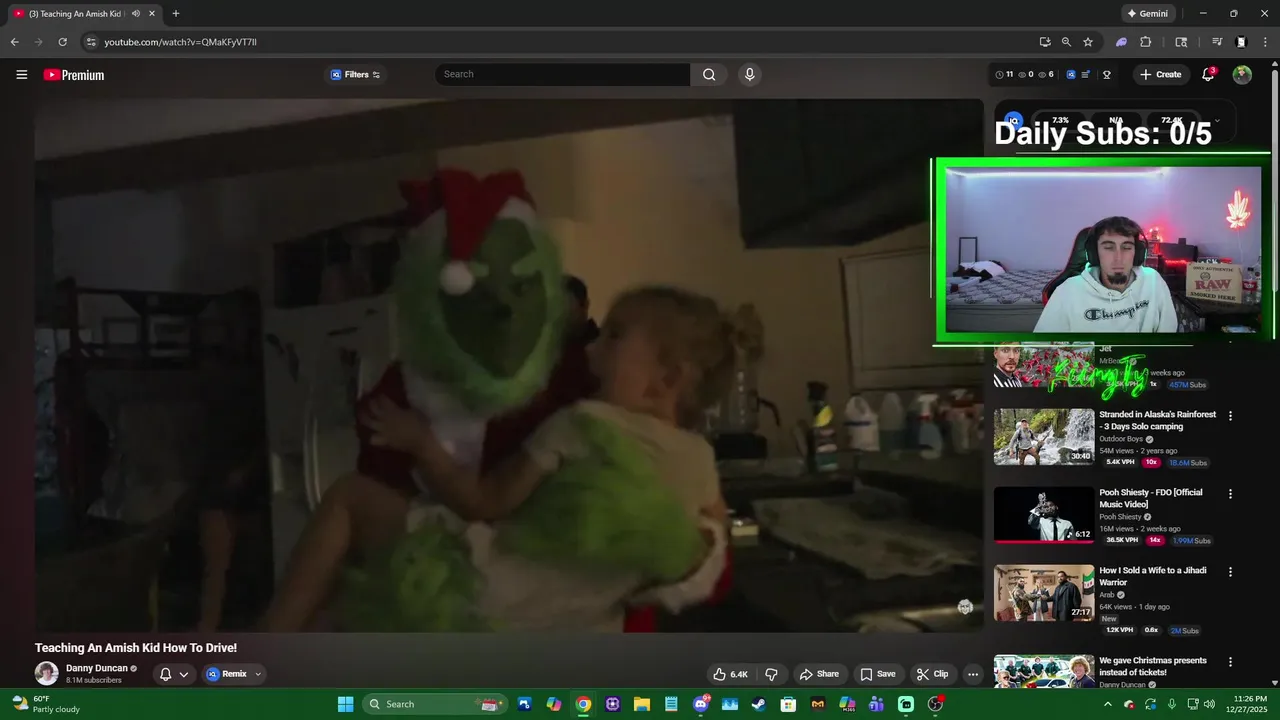Click the vidIQ blue IQ logo
The image size is (1280, 720).
[1071, 75]
